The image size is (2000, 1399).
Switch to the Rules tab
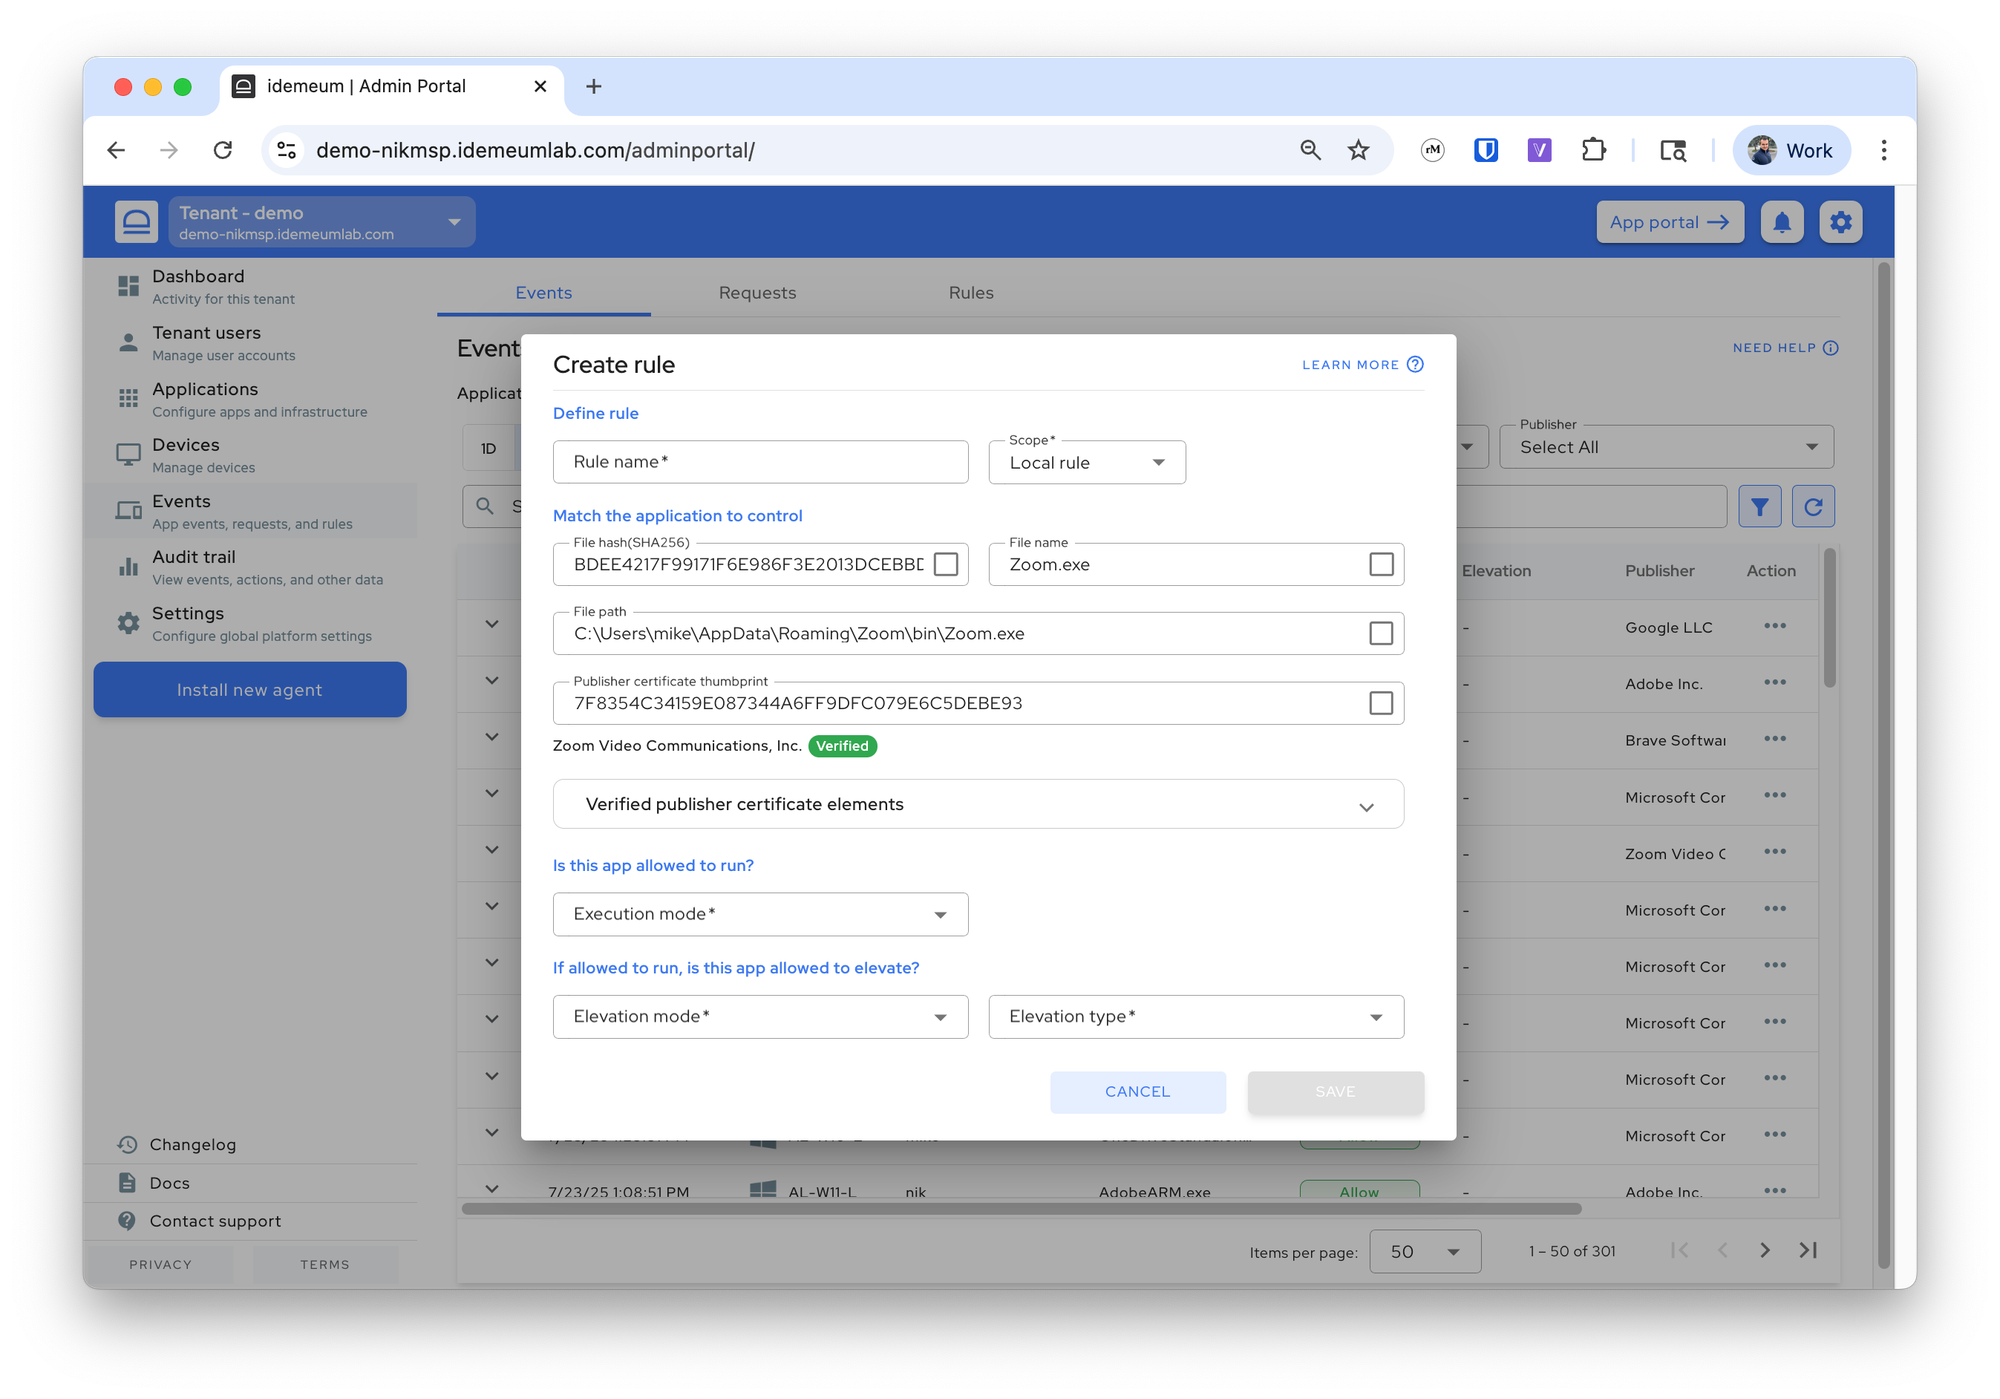pyautogui.click(x=971, y=293)
